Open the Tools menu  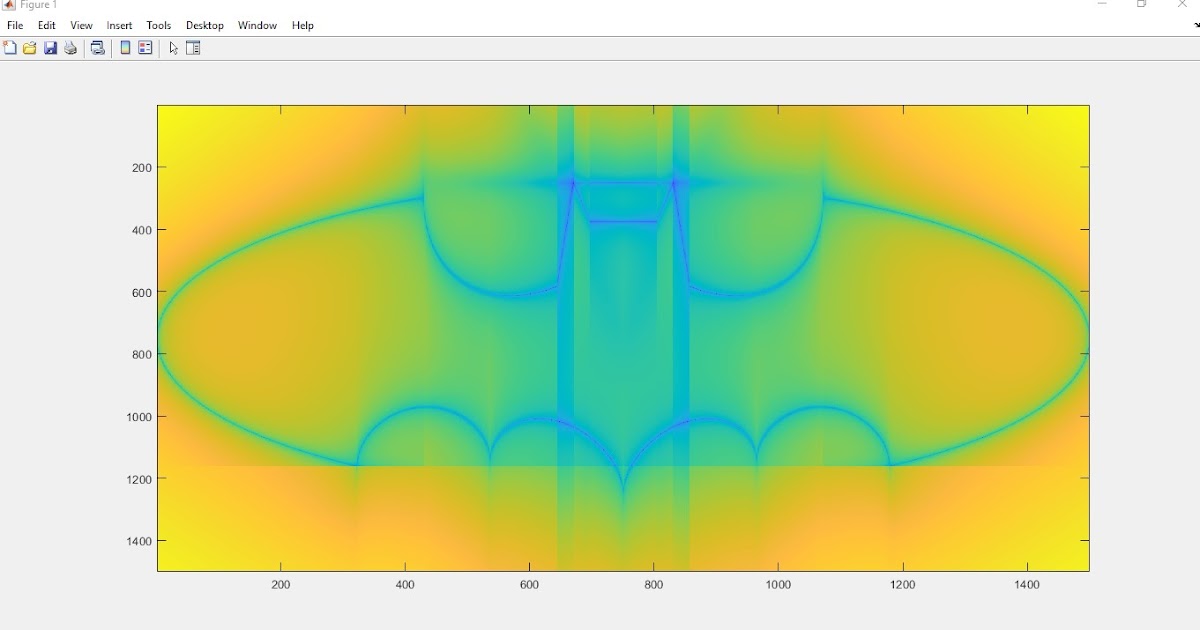click(158, 25)
